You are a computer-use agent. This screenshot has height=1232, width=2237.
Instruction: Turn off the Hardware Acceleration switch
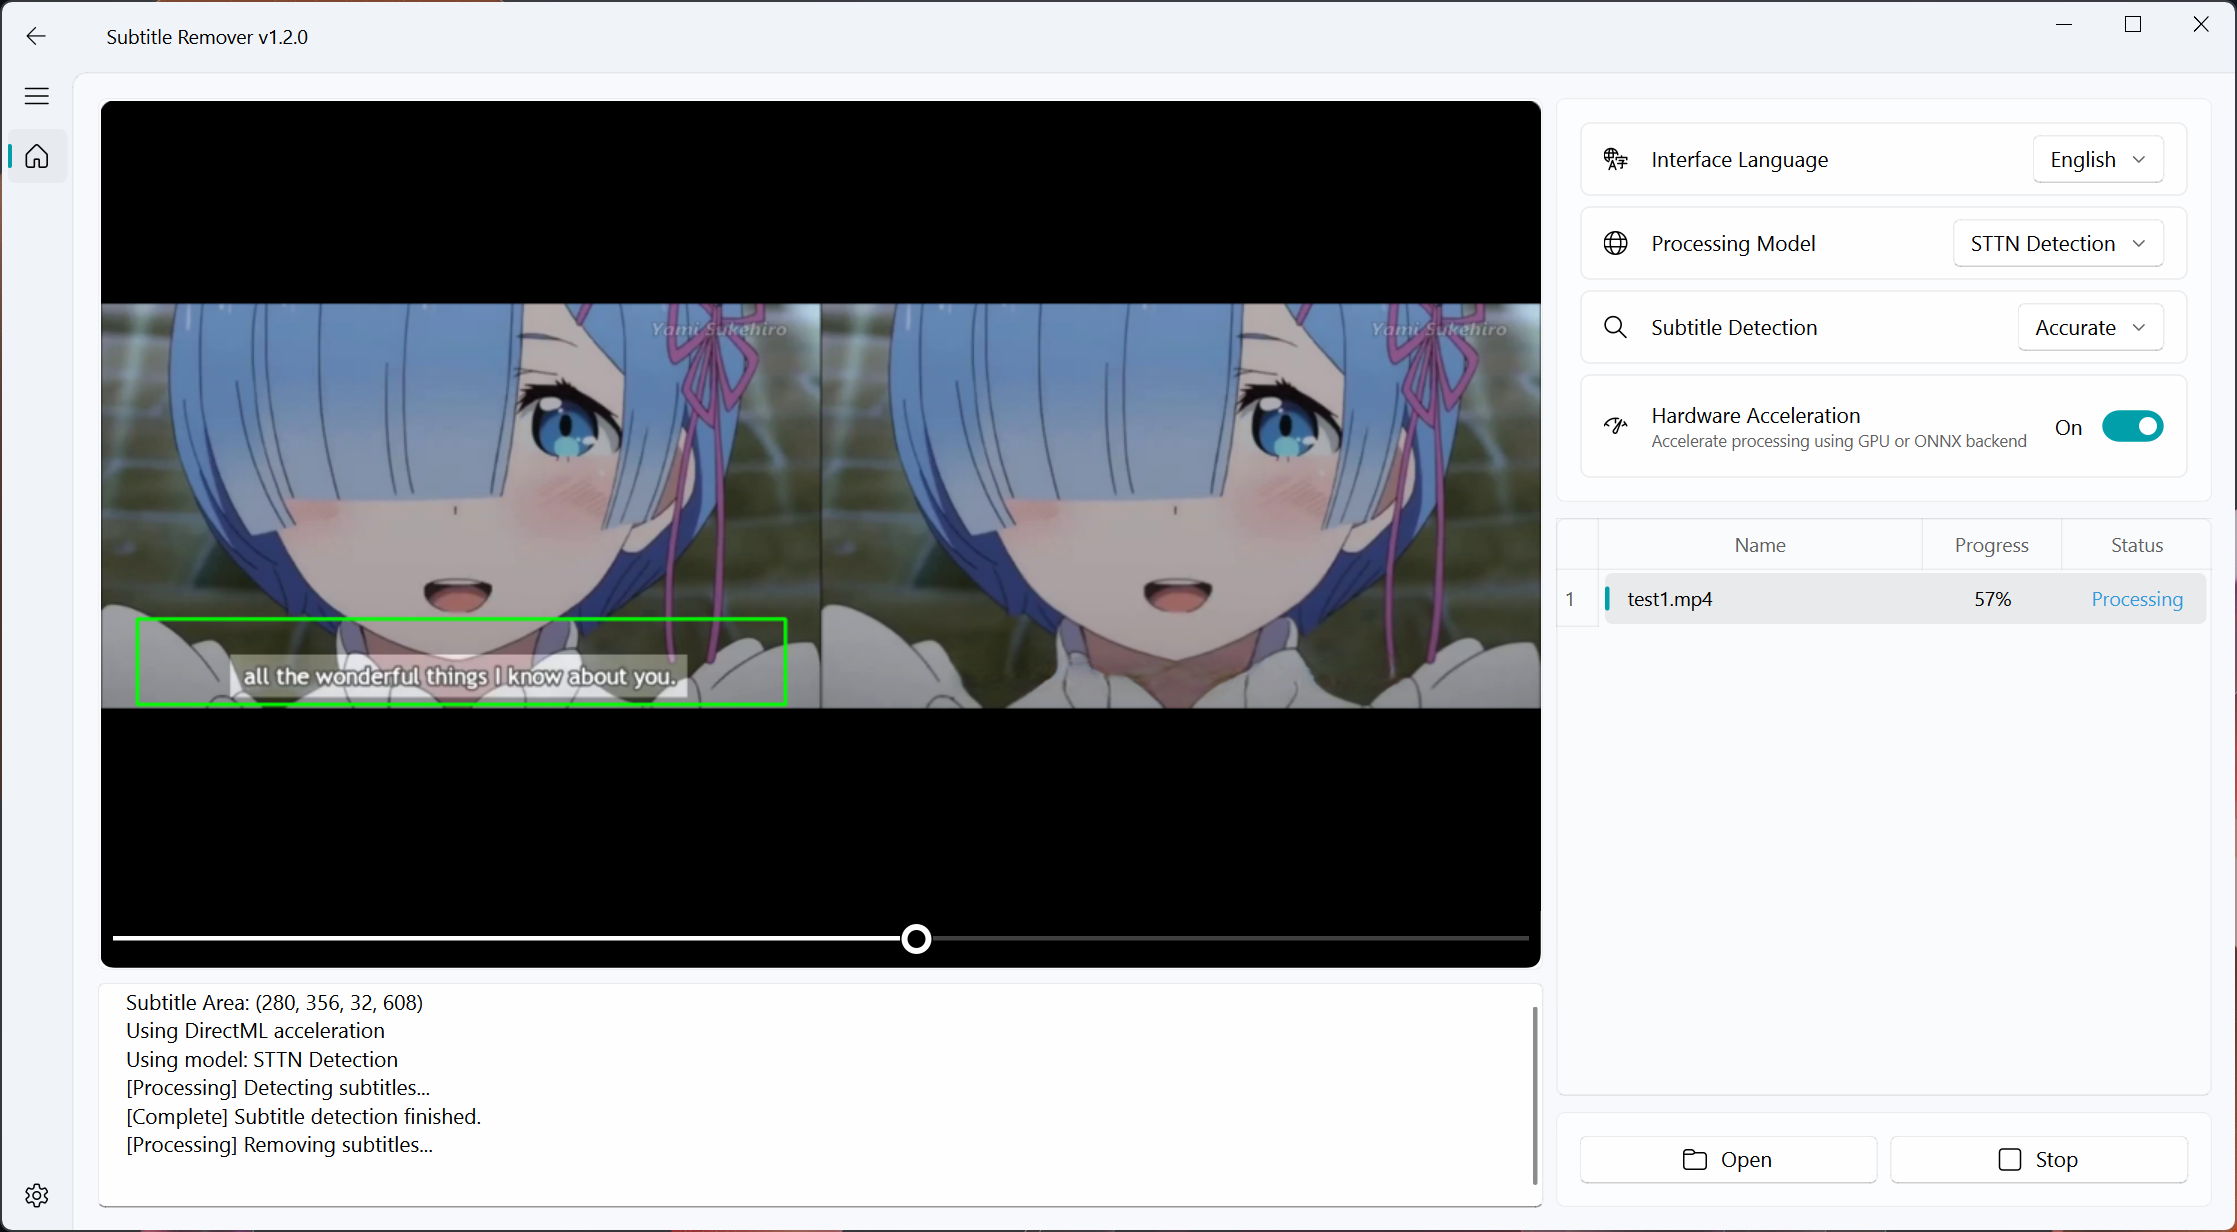2132,427
